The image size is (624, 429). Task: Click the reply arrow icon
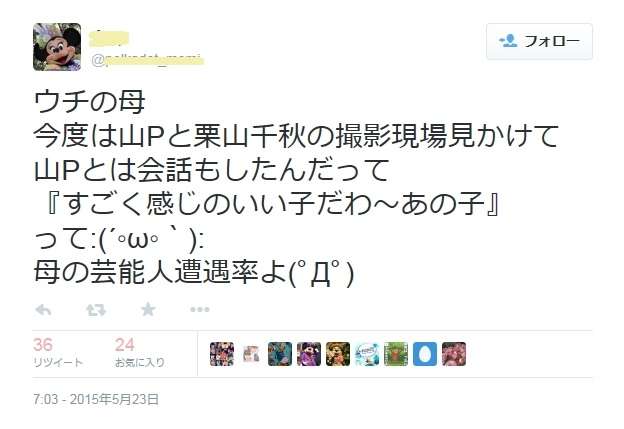[43, 310]
